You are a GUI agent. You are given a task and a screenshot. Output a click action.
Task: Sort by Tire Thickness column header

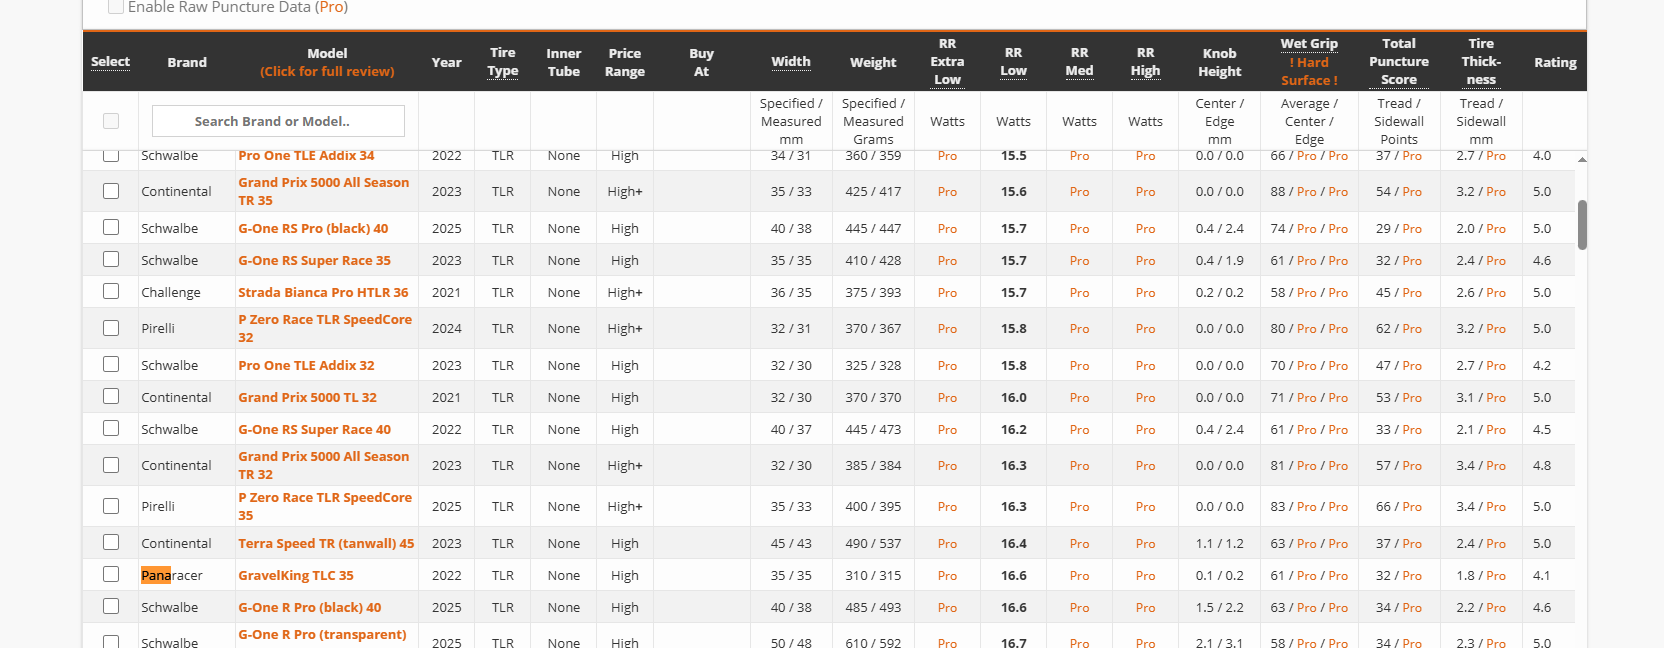(x=1480, y=61)
